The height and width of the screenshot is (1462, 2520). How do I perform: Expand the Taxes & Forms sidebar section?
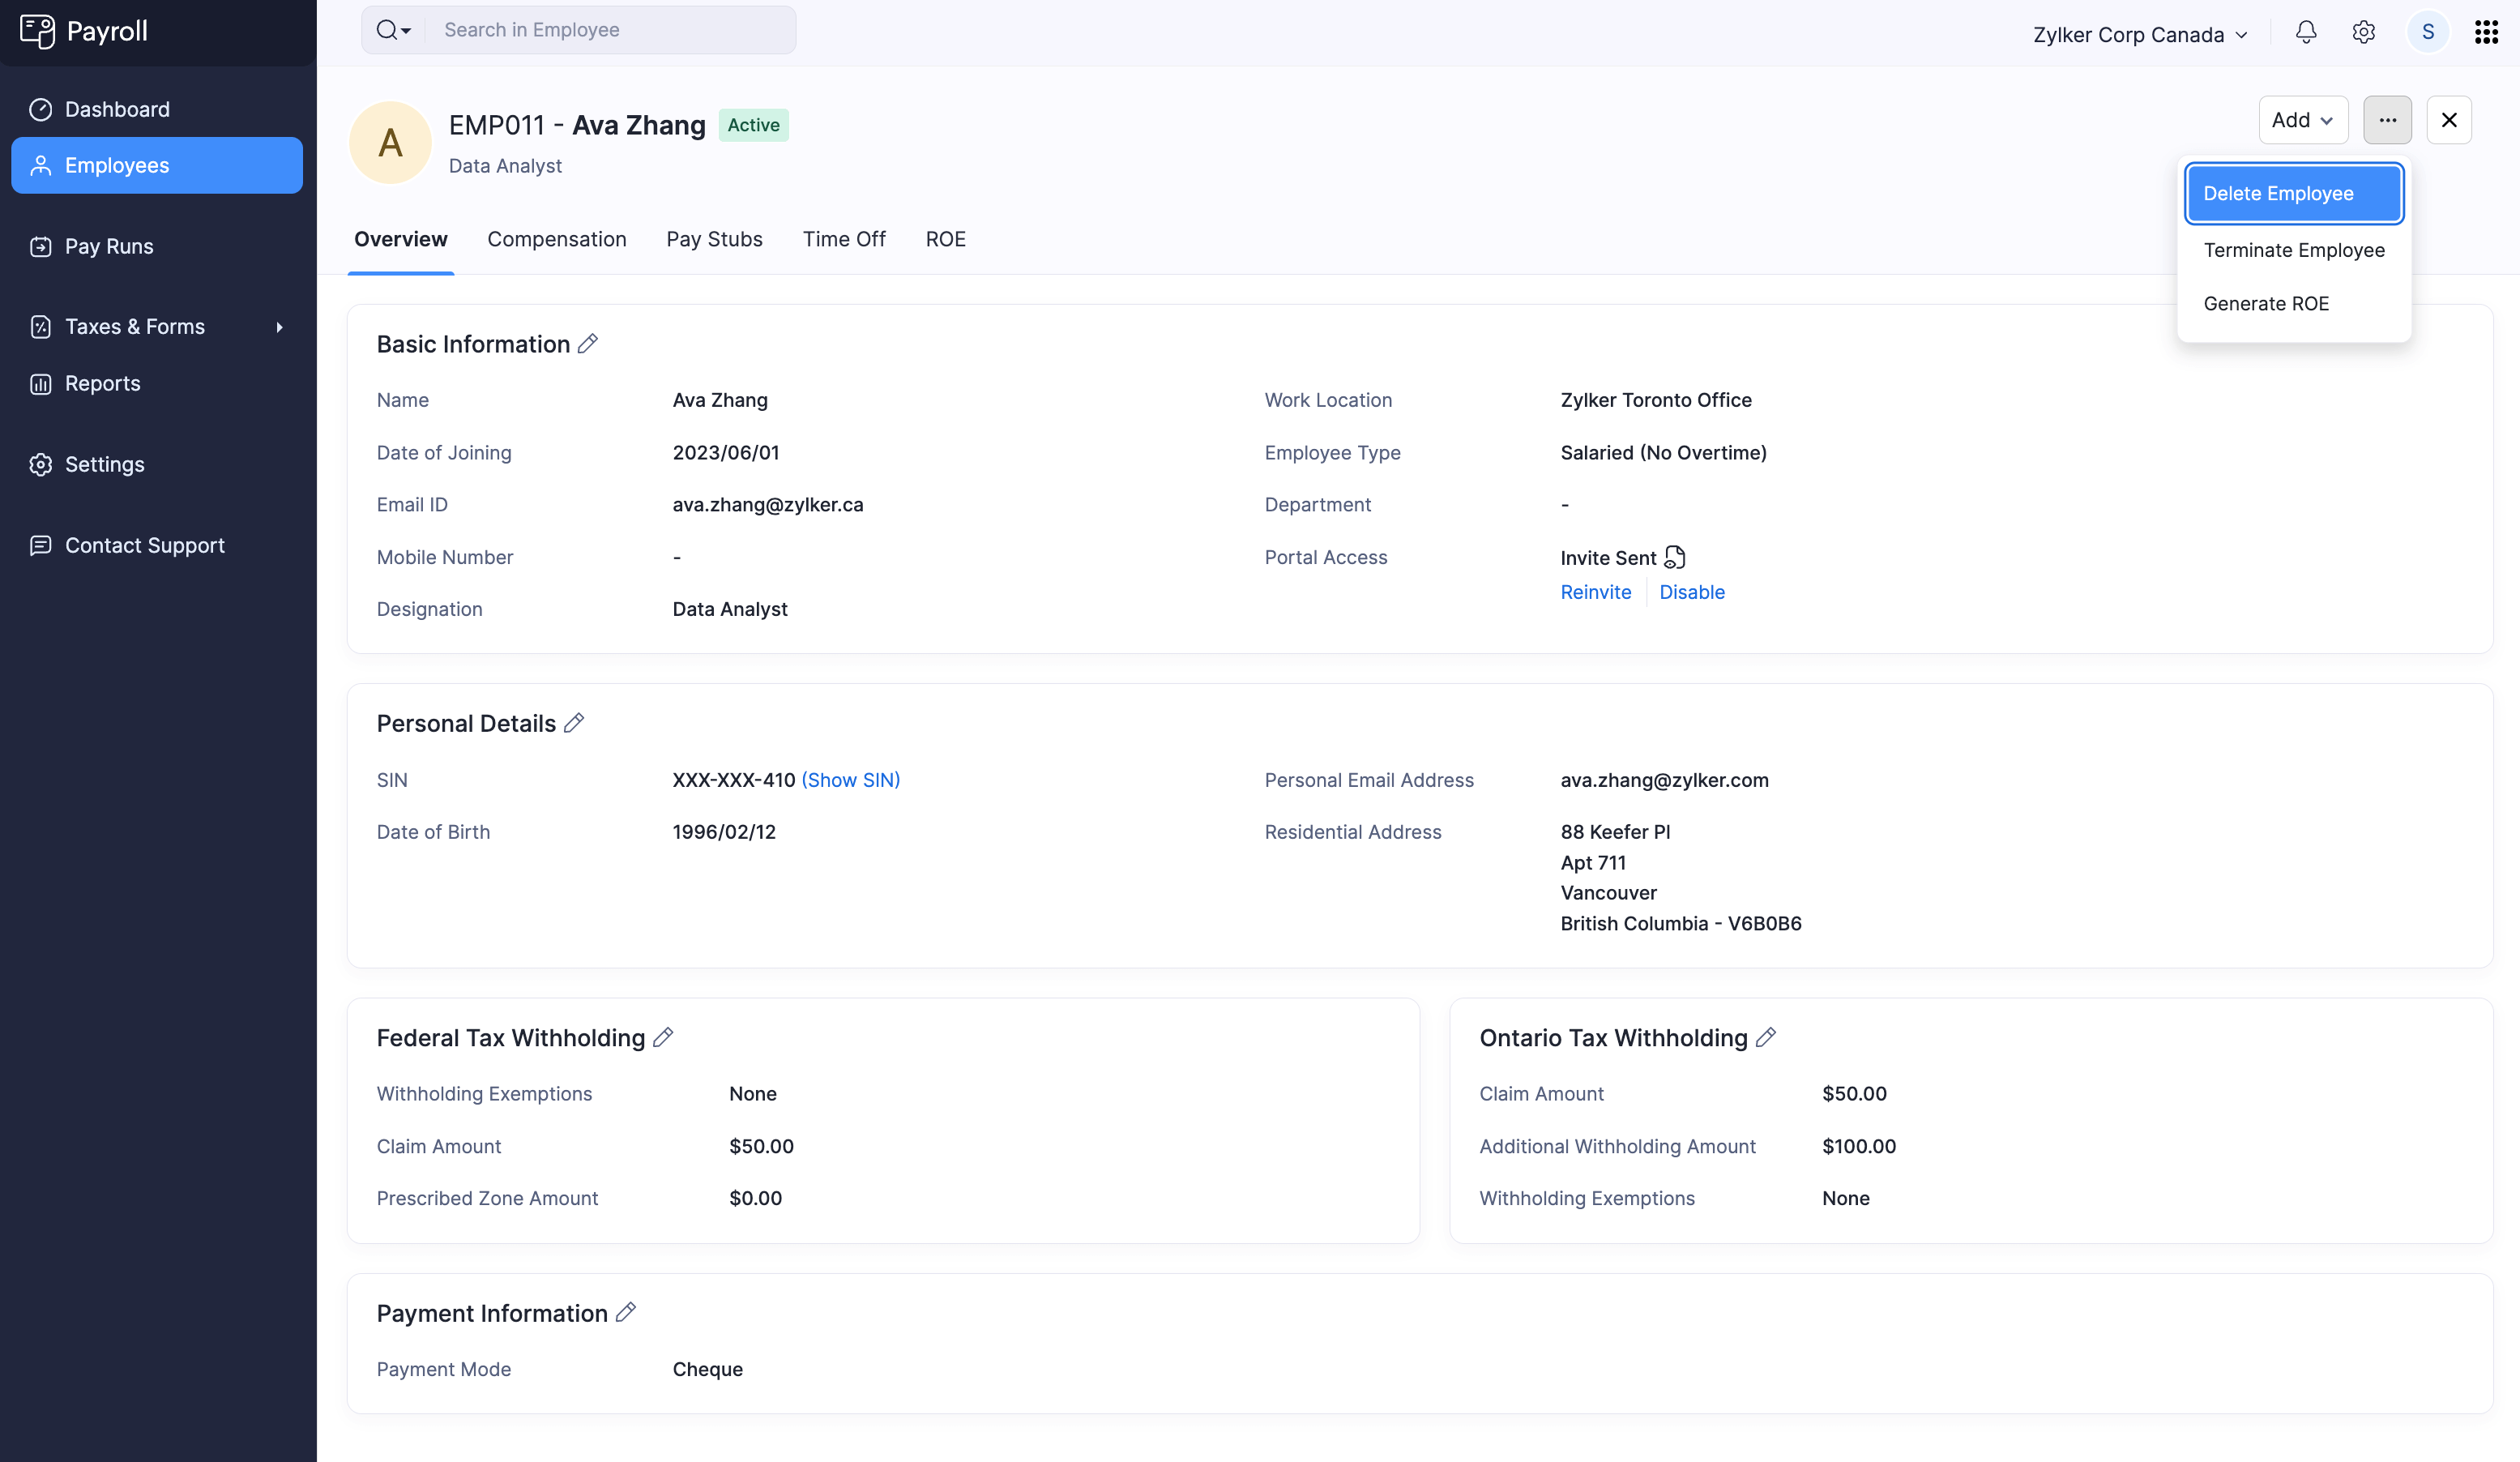click(x=277, y=327)
